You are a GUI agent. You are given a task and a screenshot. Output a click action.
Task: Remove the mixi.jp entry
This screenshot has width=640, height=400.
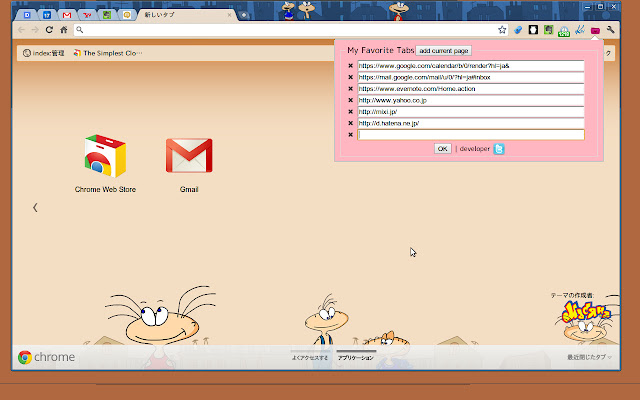point(350,111)
